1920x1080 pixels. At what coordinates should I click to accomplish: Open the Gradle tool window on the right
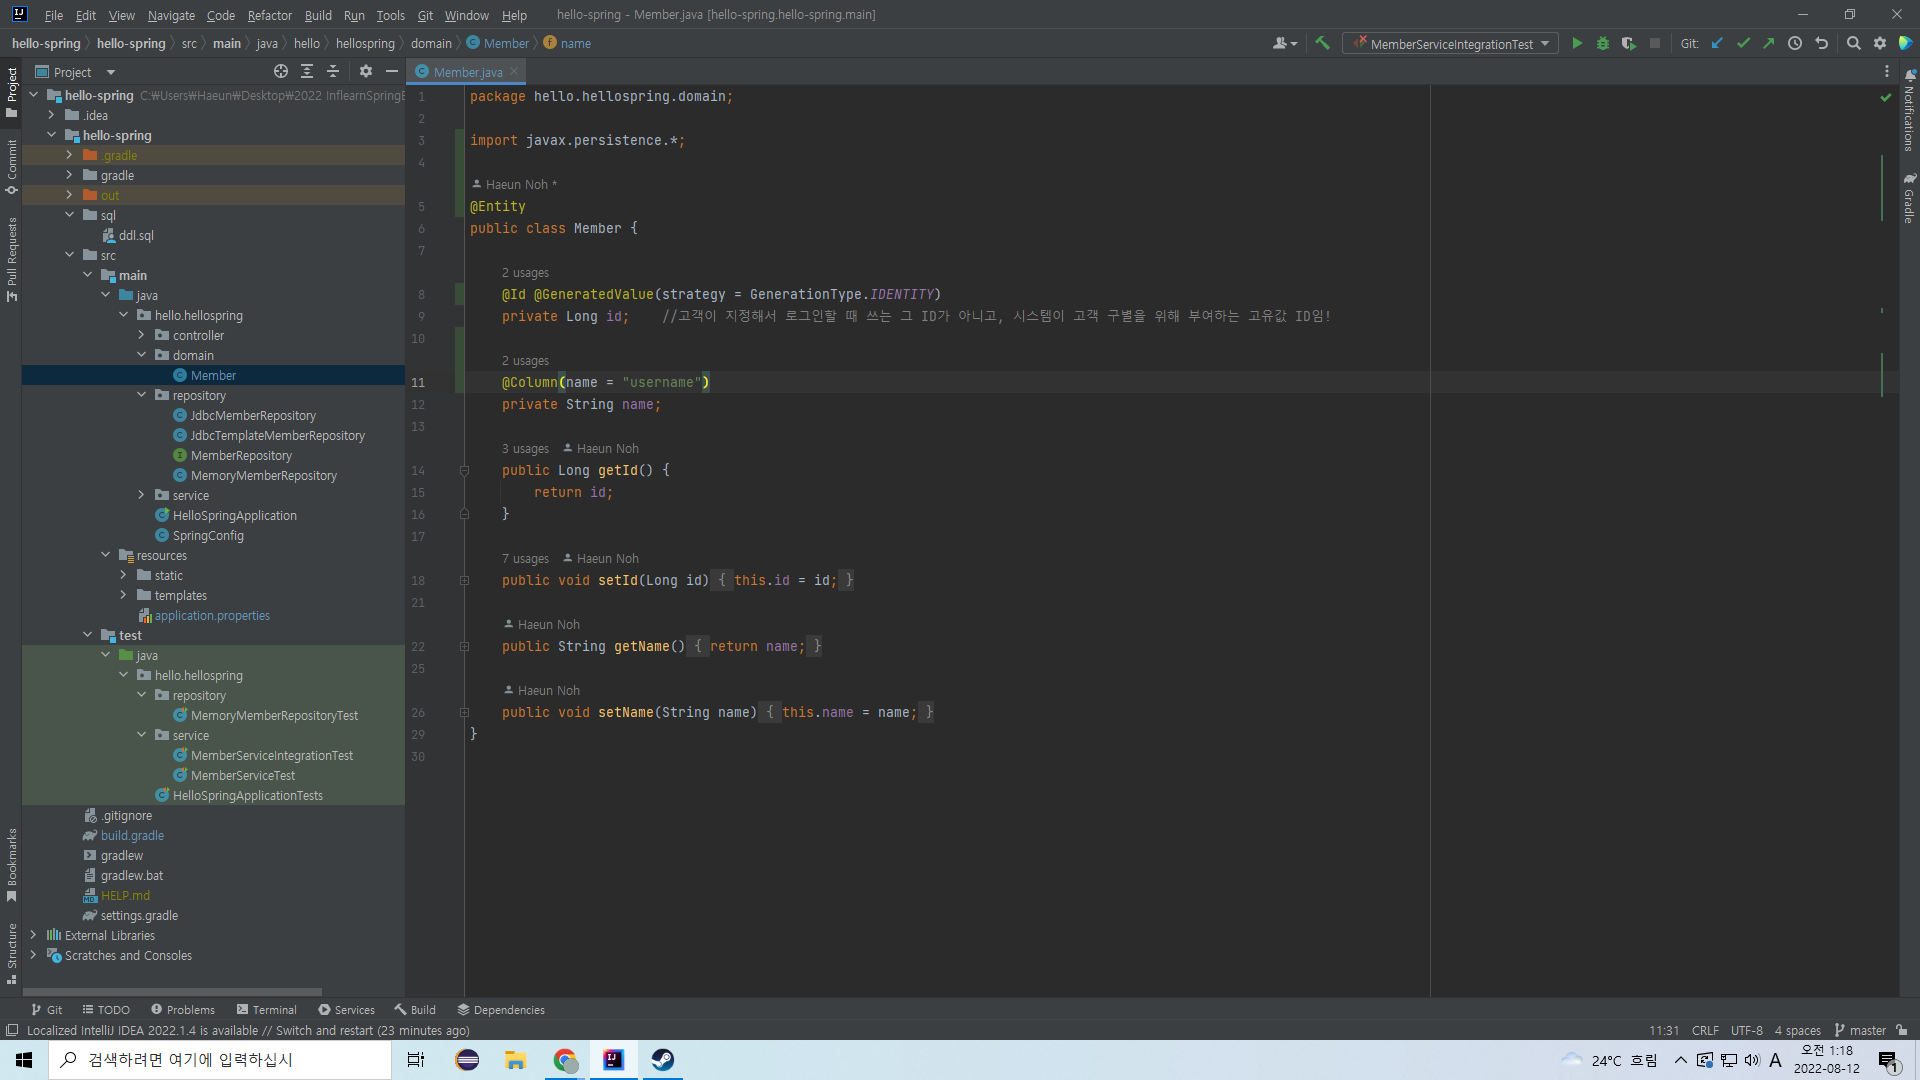(x=1909, y=198)
